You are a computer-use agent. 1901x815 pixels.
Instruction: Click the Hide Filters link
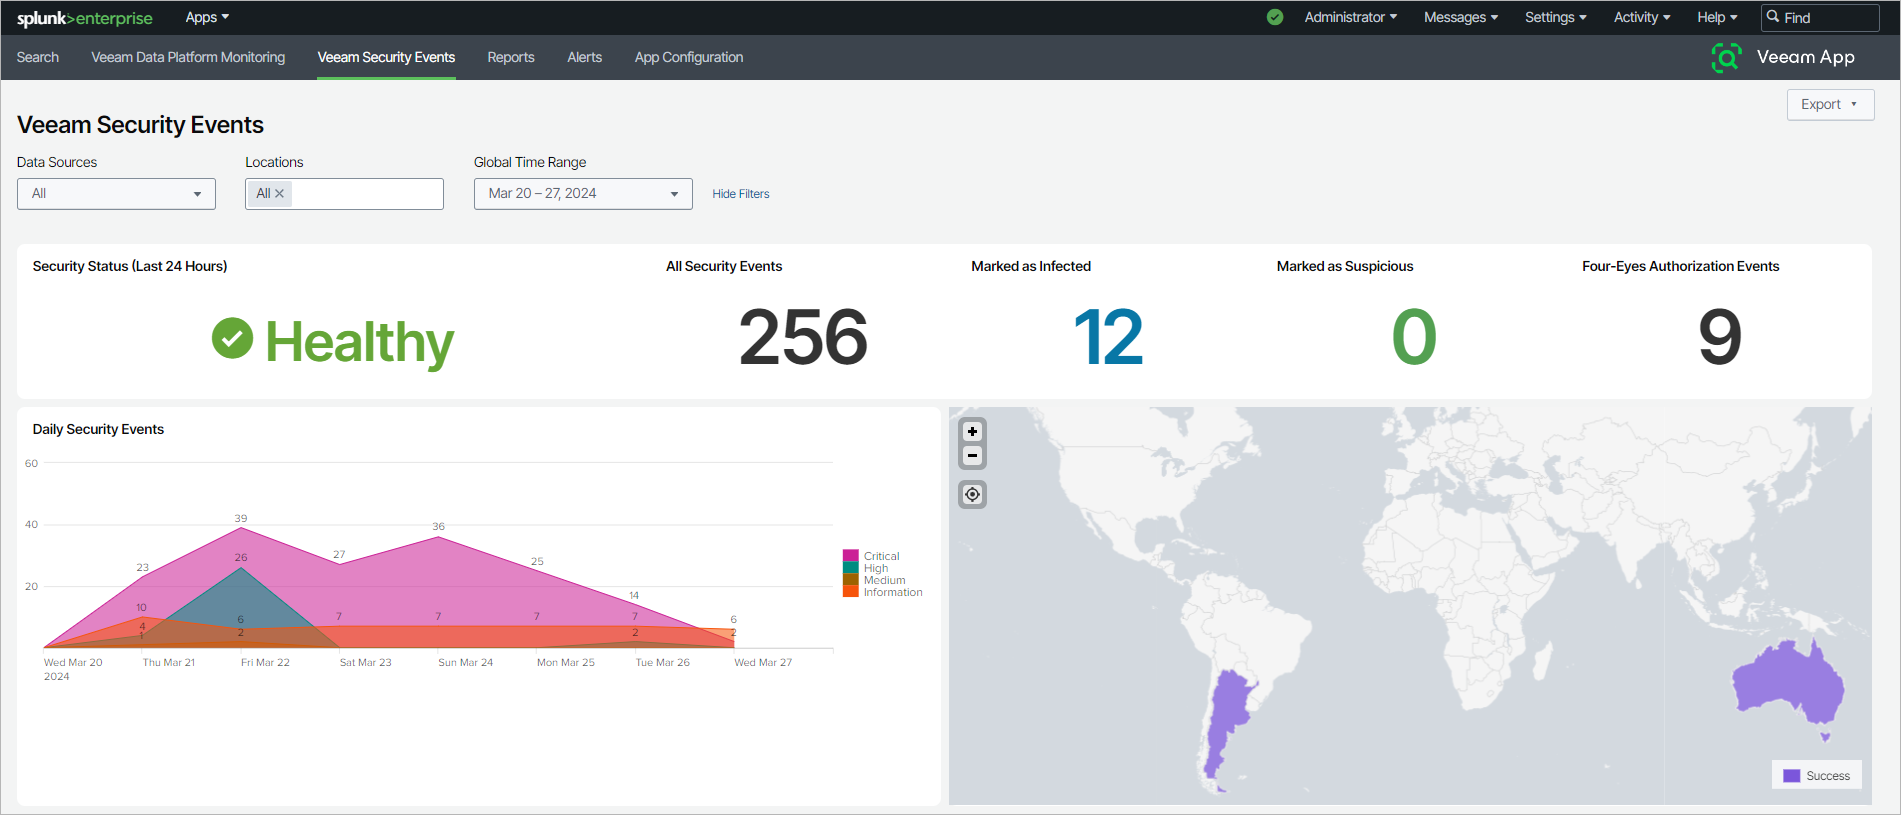(x=741, y=194)
